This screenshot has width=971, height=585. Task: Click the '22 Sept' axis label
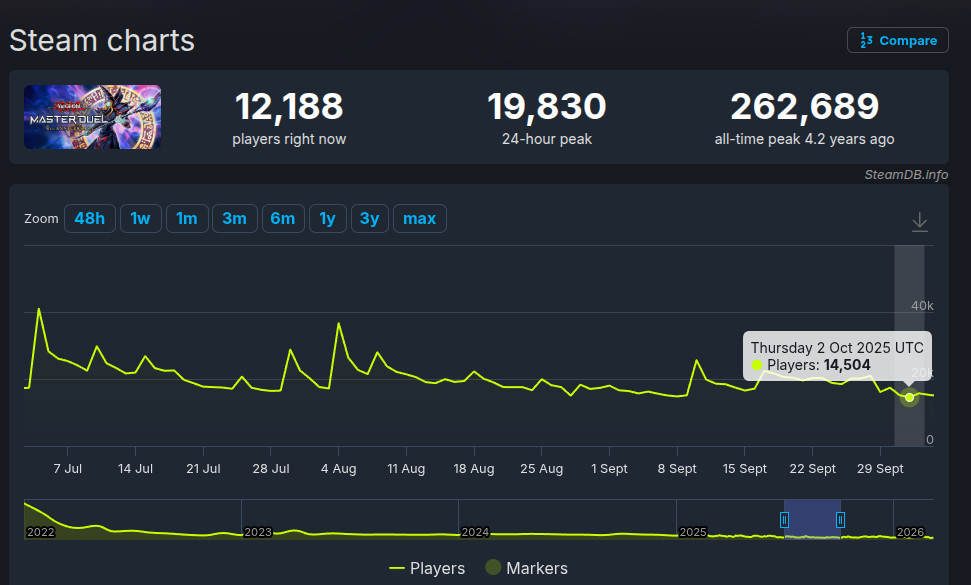[812, 469]
